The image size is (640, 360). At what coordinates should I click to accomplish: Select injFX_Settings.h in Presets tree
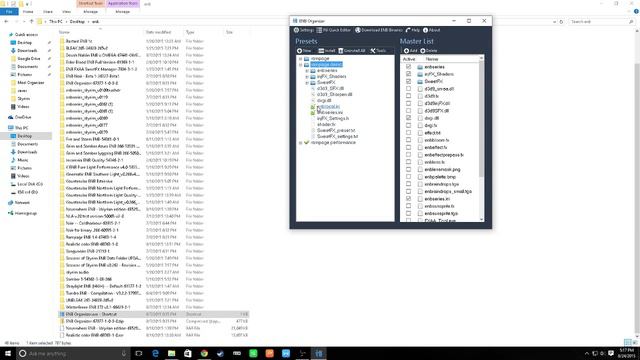click(x=333, y=118)
